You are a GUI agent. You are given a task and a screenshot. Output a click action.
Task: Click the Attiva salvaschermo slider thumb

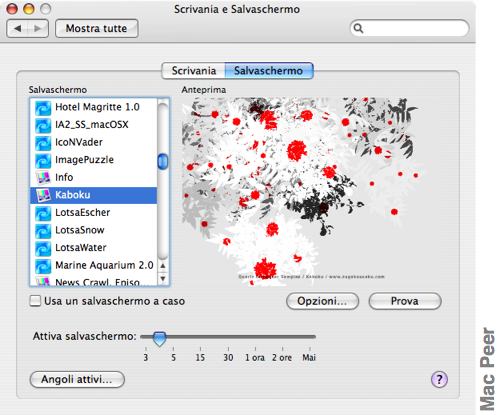(159, 338)
